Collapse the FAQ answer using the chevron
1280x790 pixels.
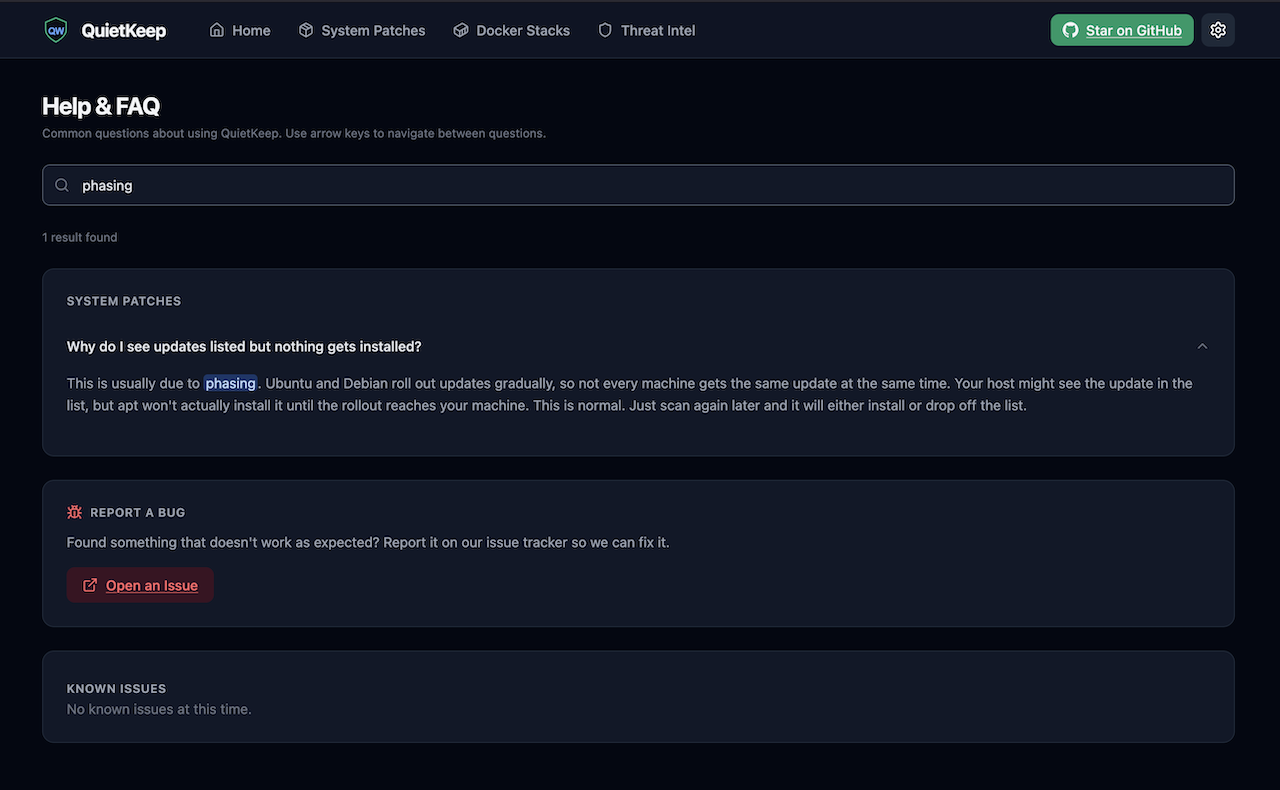(x=1202, y=346)
